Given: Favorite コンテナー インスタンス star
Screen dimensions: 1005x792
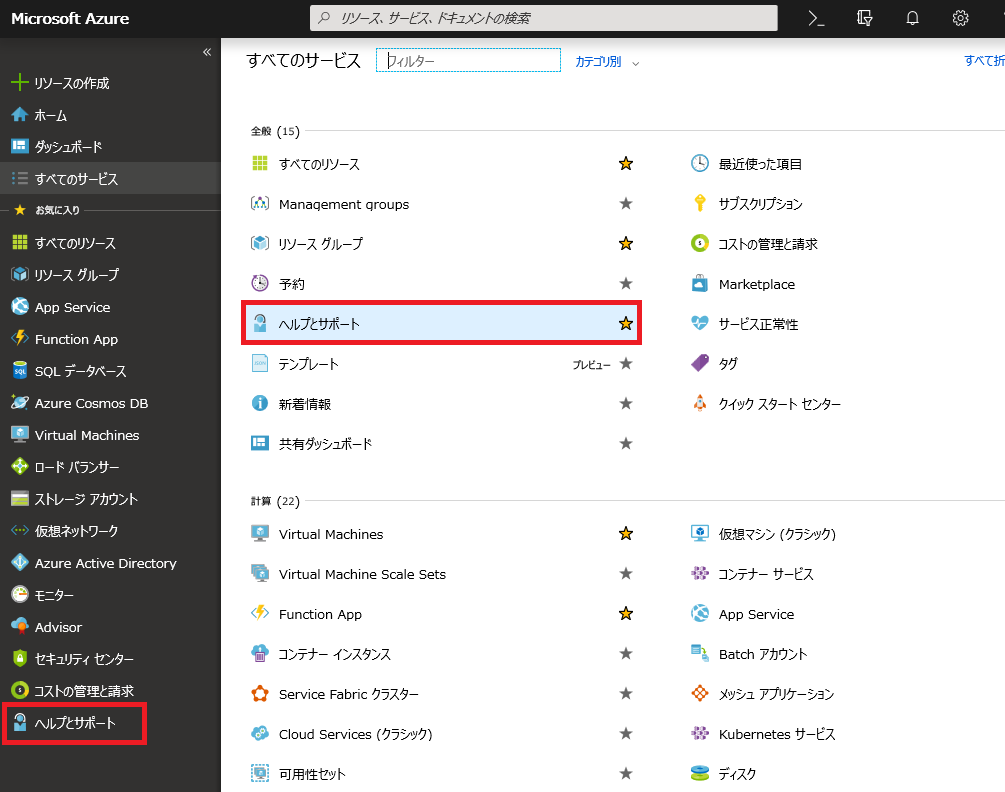Looking at the screenshot, I should point(626,654).
